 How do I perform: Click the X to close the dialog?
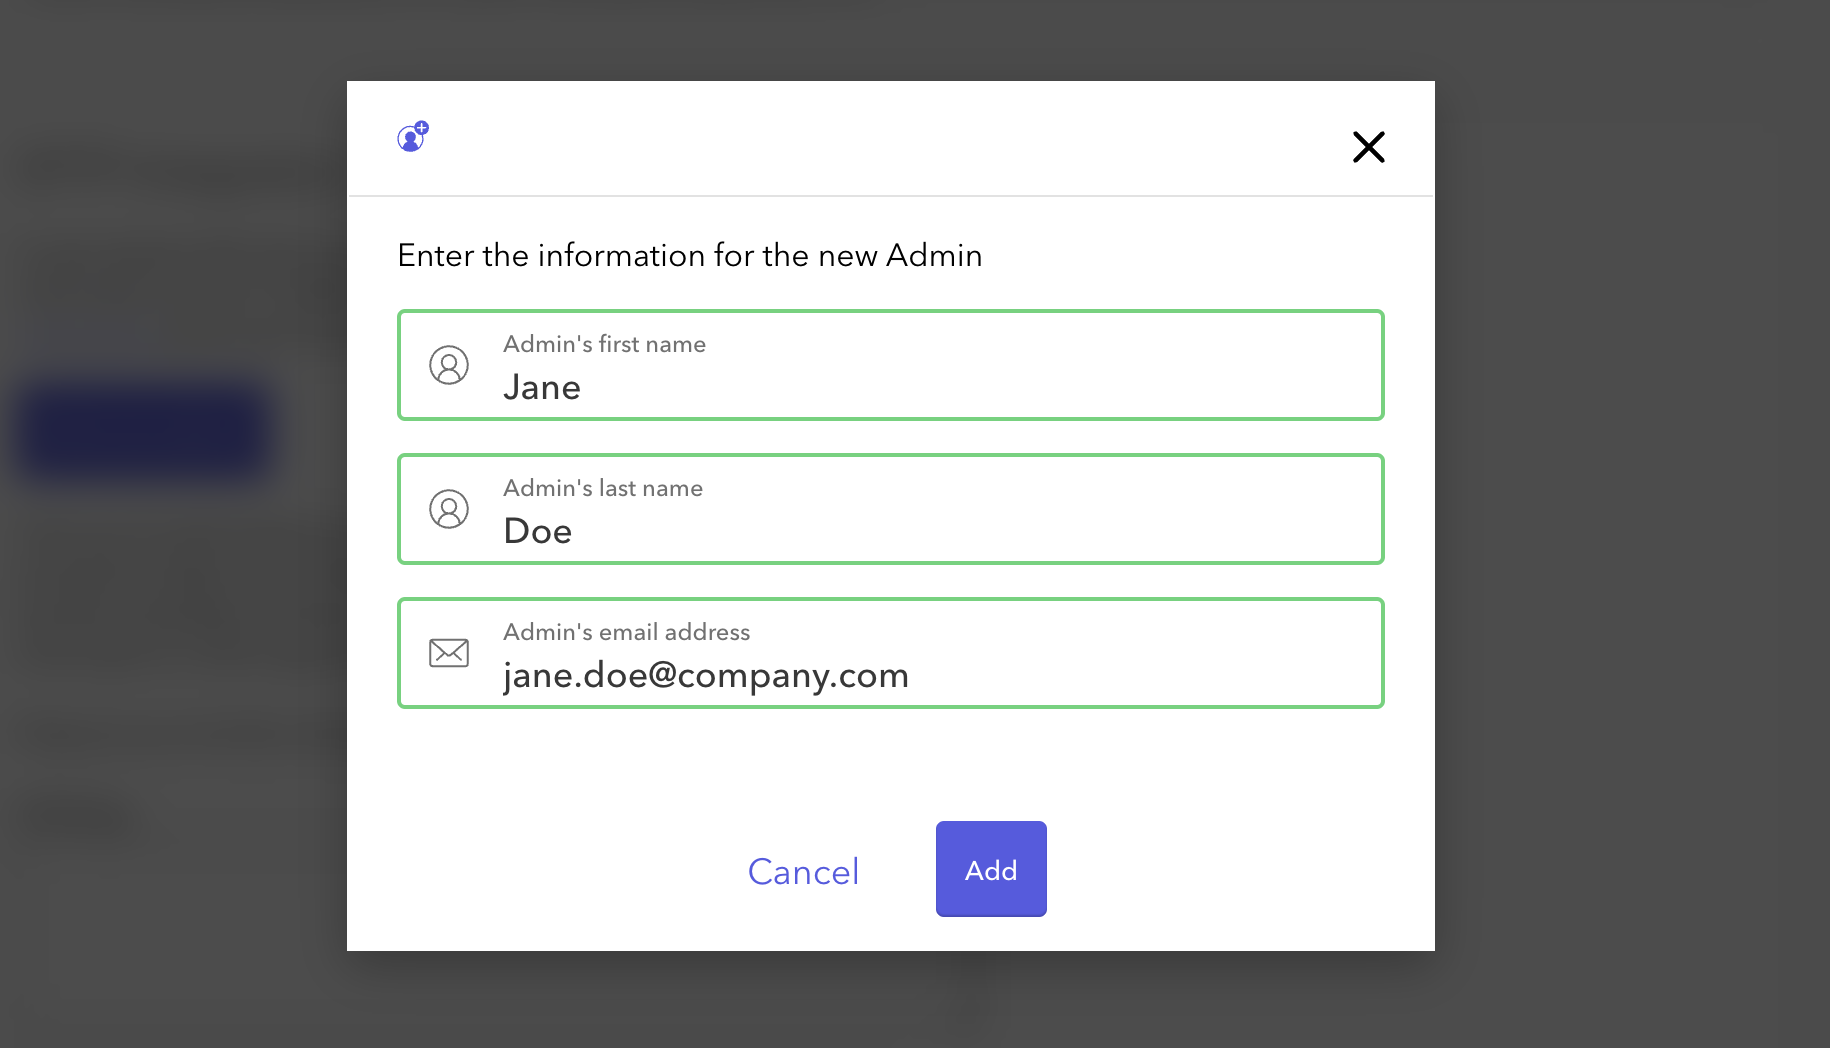pyautogui.click(x=1368, y=146)
